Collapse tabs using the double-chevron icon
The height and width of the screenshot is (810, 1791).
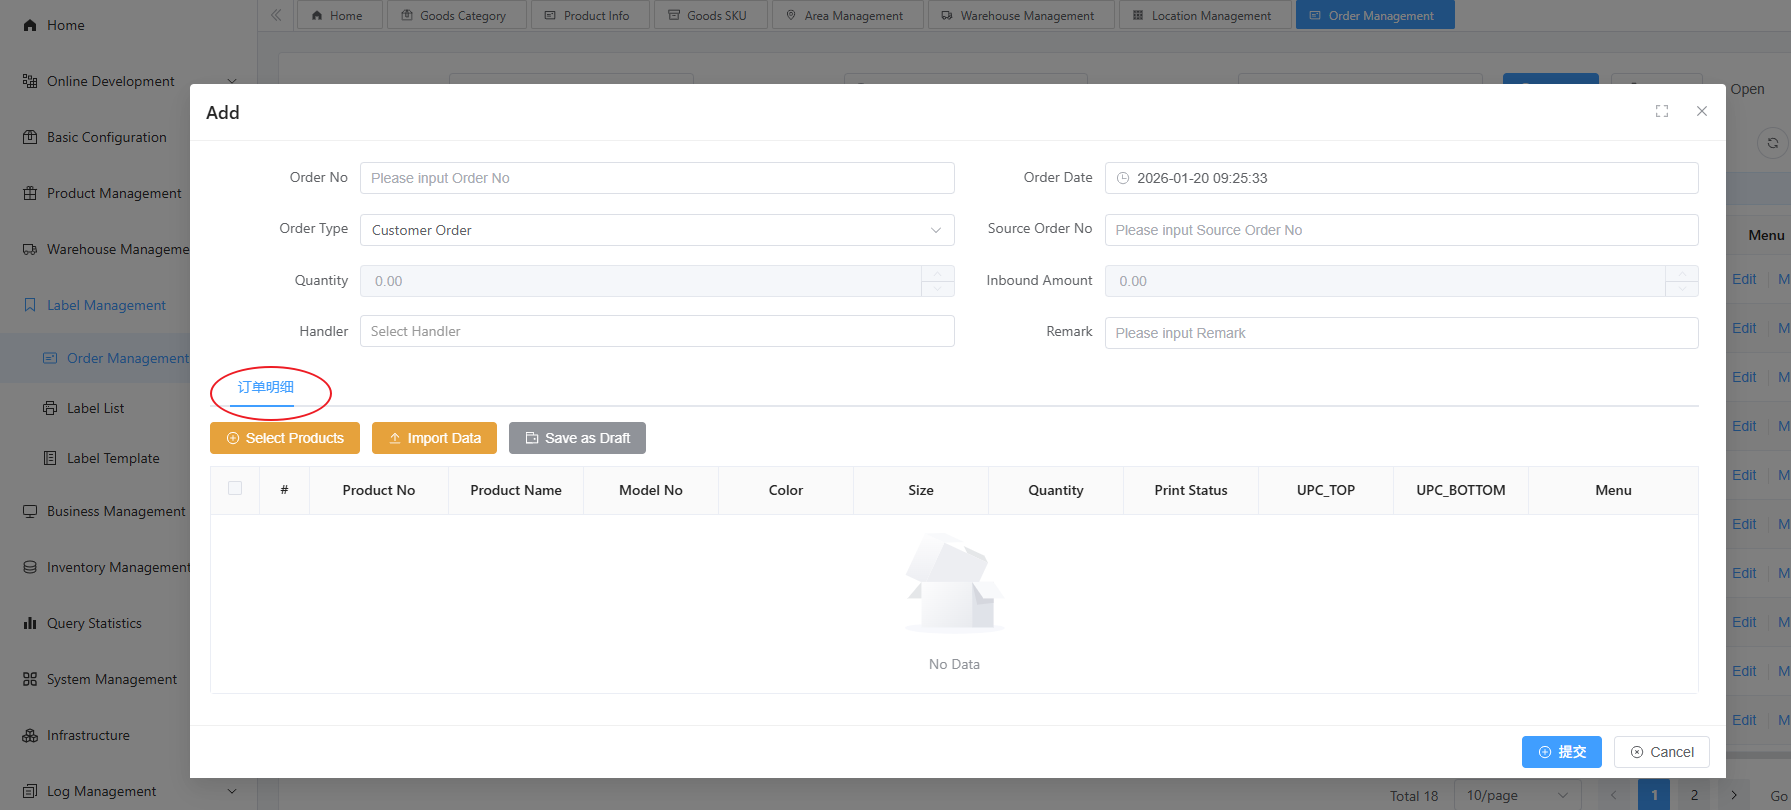(276, 15)
